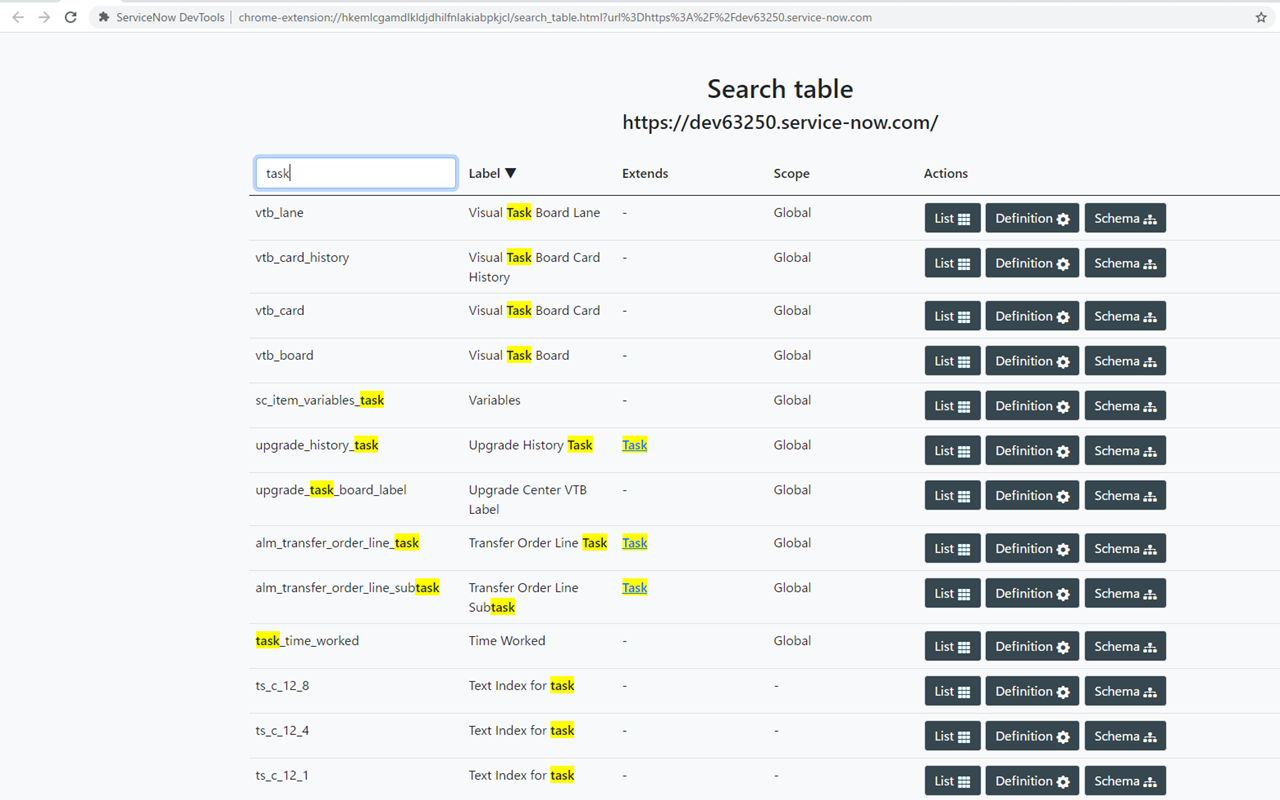
Task: Click the Upgrade Center VTB Label cell
Action: (x=528, y=500)
